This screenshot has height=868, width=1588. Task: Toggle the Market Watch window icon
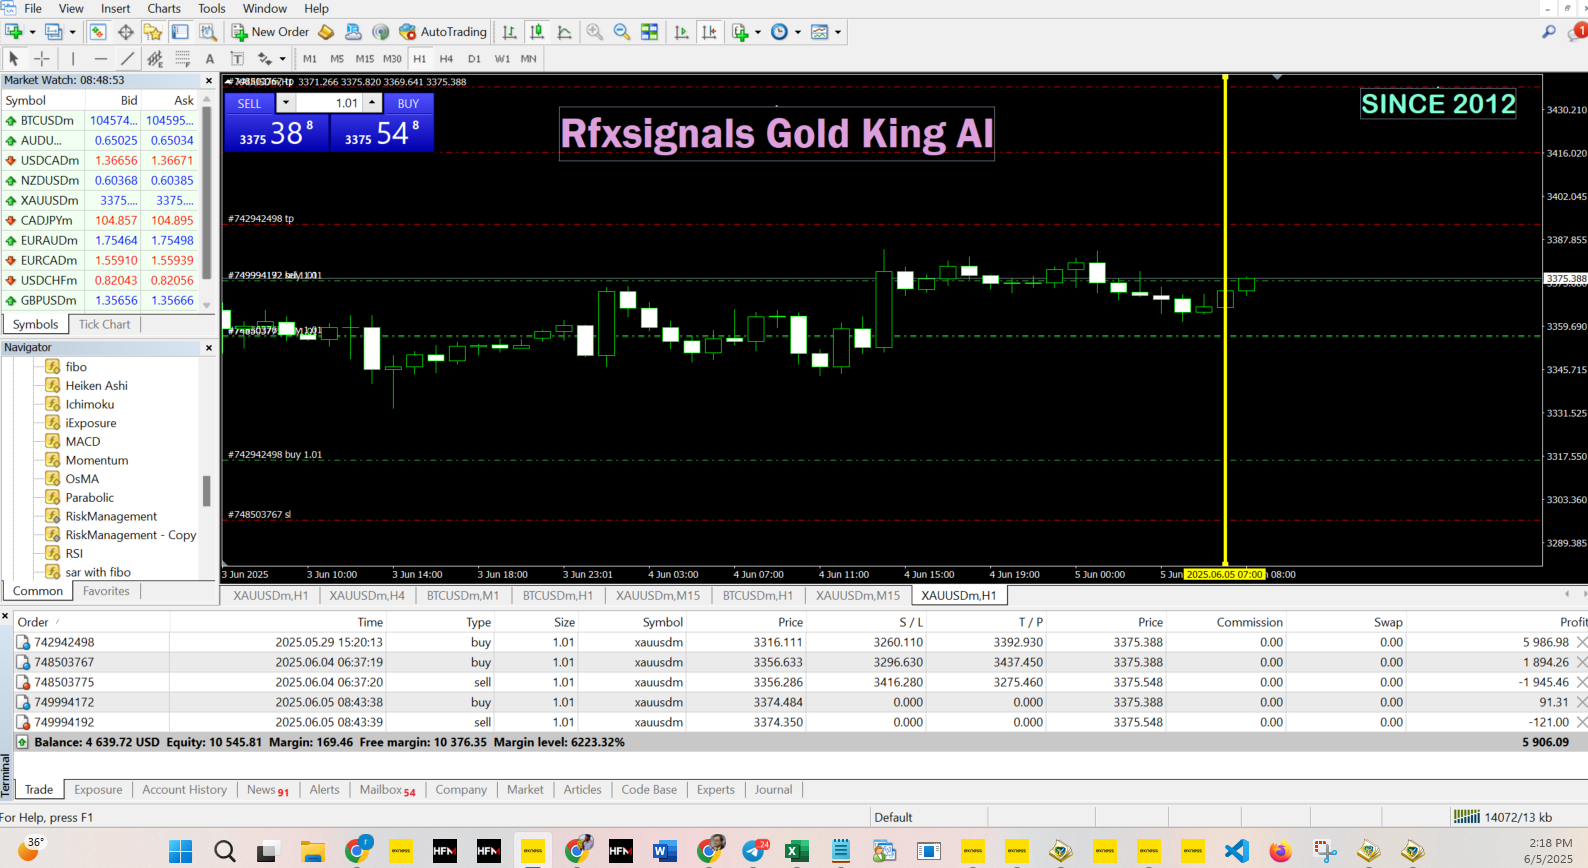pos(98,32)
